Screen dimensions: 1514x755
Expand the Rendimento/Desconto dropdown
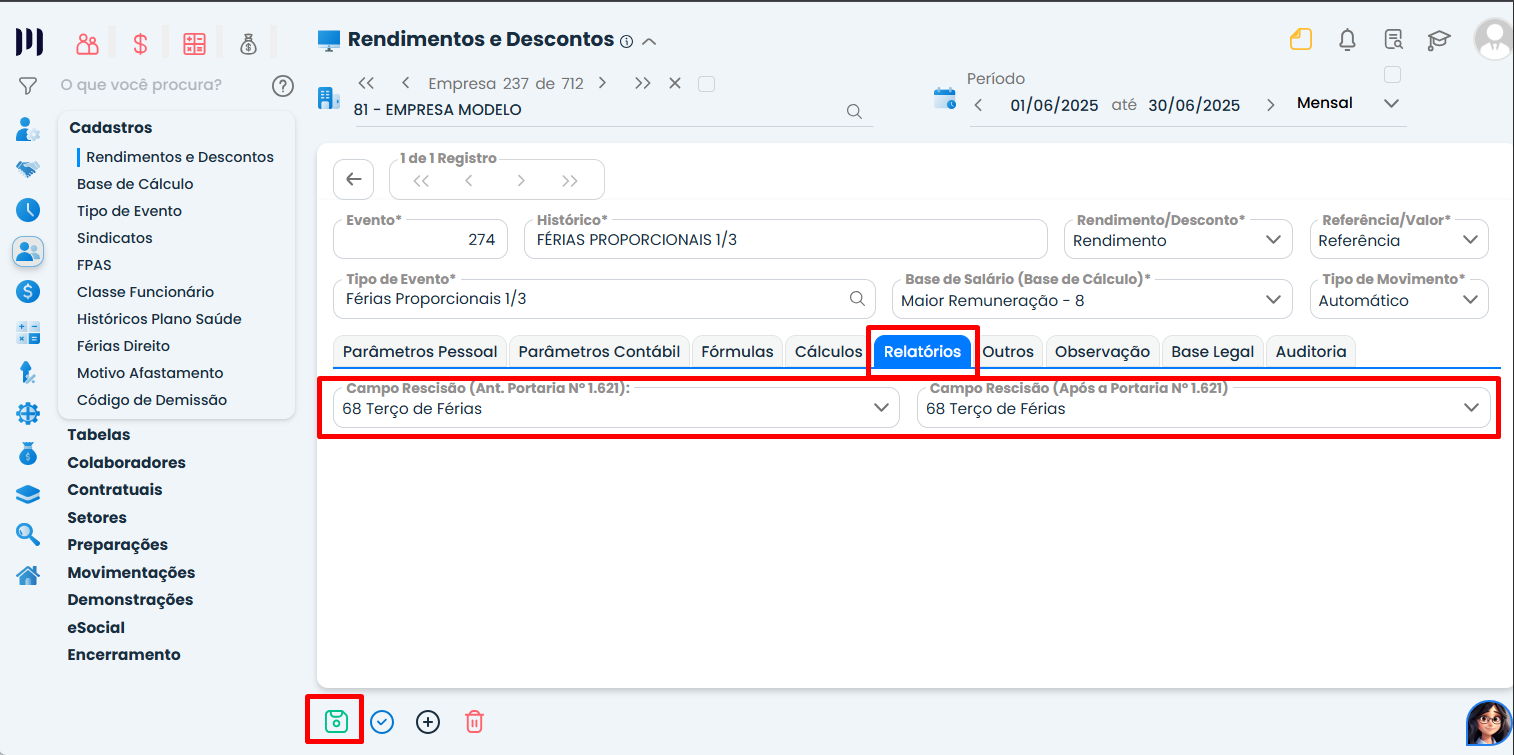tap(1272, 240)
